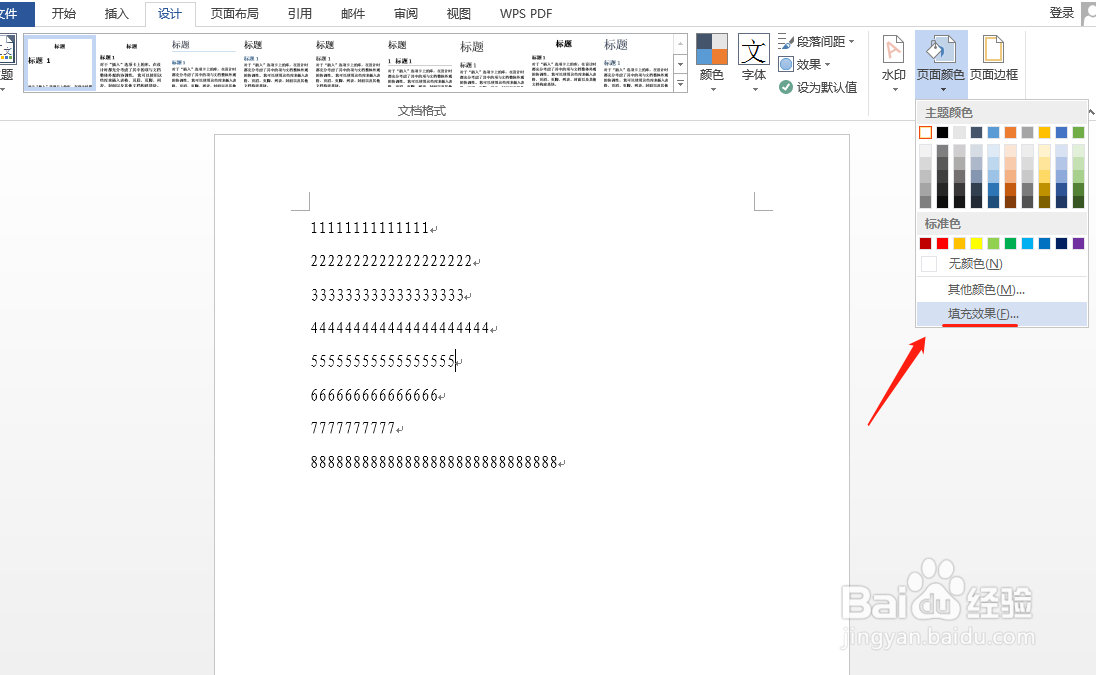The image size is (1096, 675).
Task: Pick light blue standard color swatch
Action: [x=1028, y=243]
